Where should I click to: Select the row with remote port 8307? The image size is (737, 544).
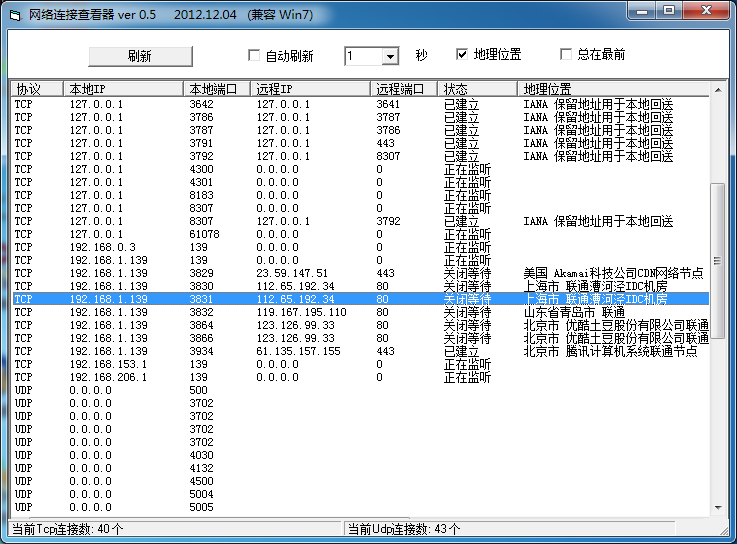click(x=361, y=156)
